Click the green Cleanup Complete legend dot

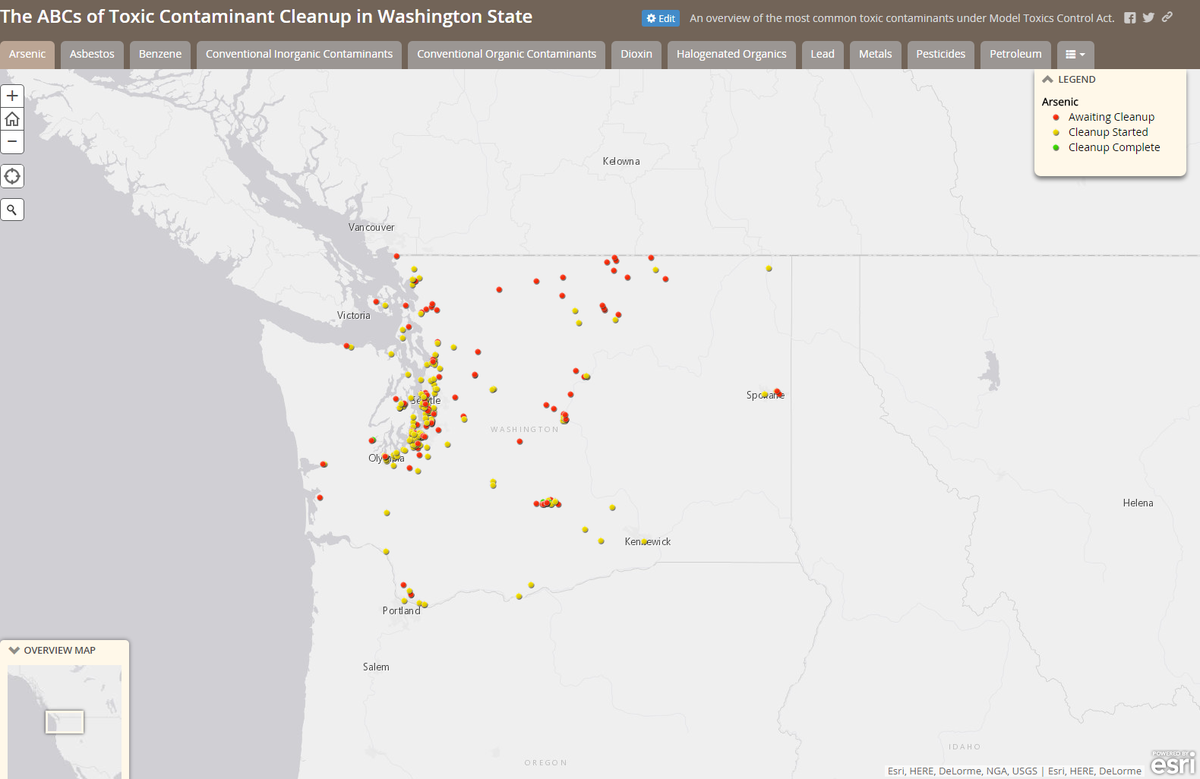click(x=1056, y=147)
